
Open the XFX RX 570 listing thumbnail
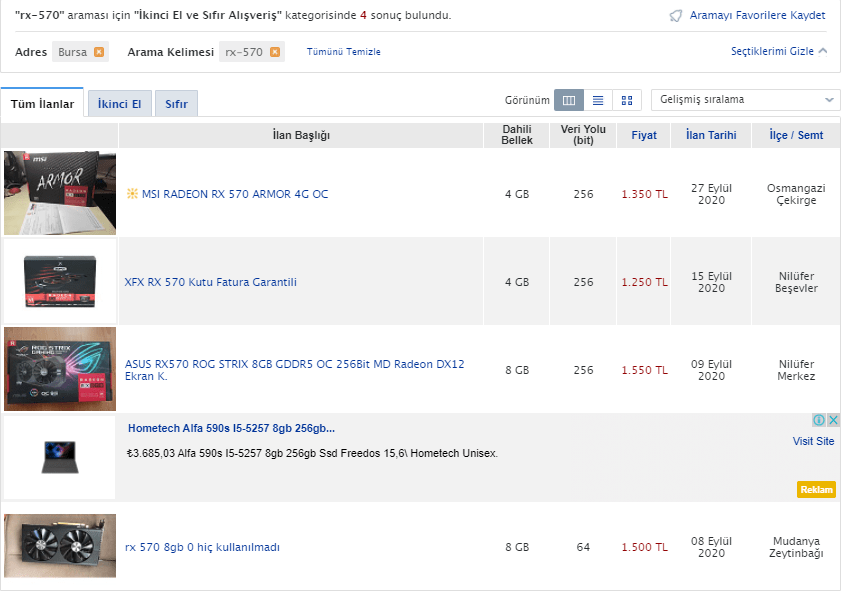pyautogui.click(x=60, y=281)
